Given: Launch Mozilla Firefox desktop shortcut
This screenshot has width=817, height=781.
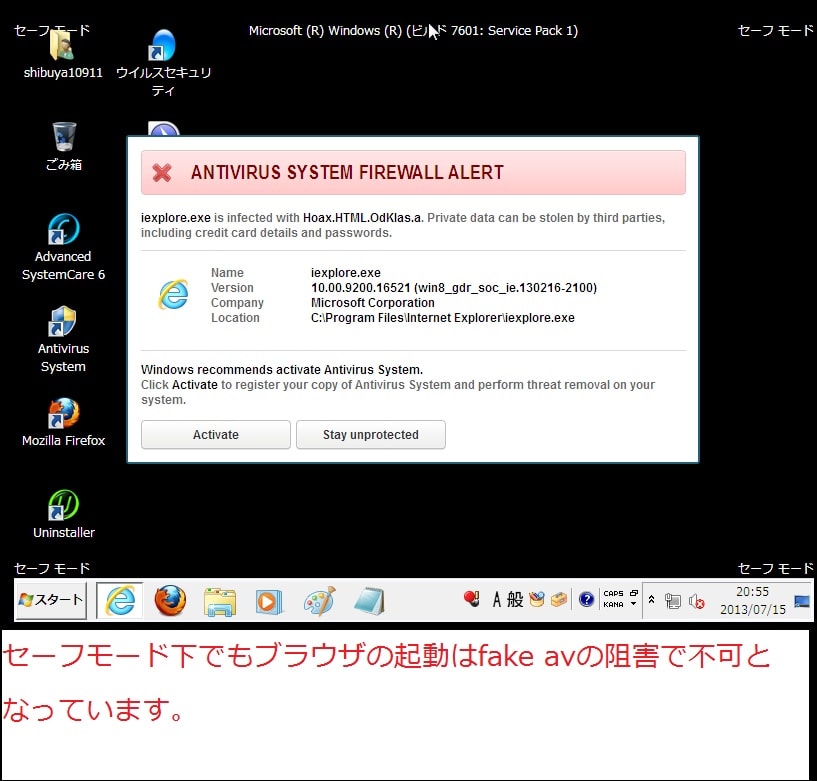Looking at the screenshot, I should (x=63, y=422).
